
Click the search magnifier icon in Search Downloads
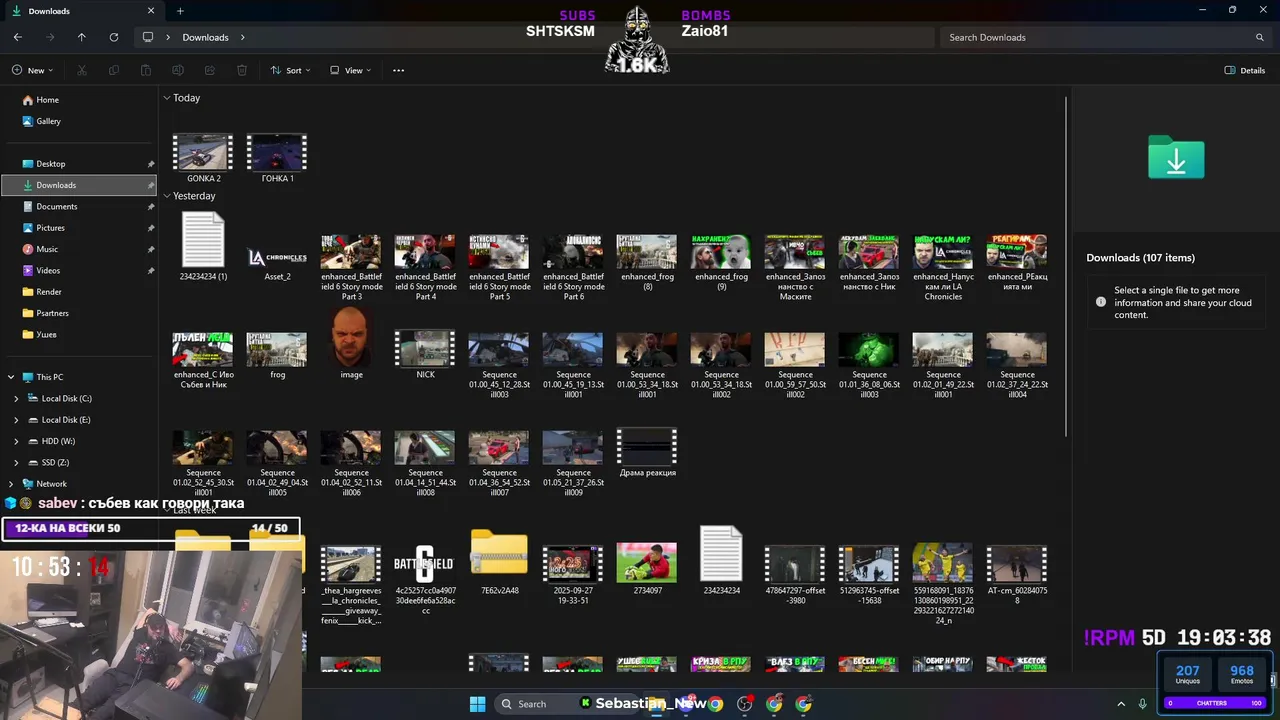1259,37
